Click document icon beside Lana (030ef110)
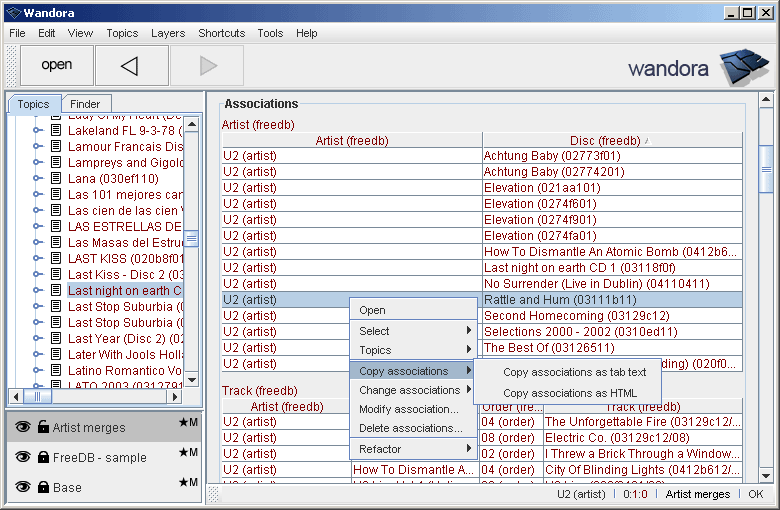This screenshot has height=510, width=780. click(x=56, y=178)
